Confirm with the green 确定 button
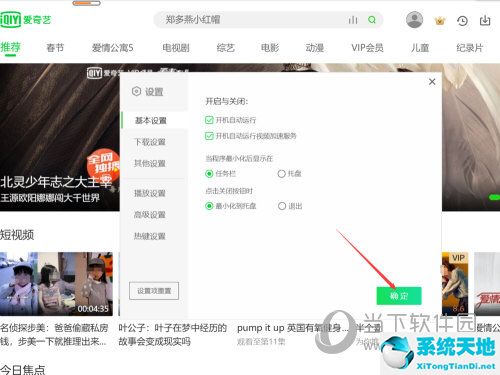The height and width of the screenshot is (375, 500). (x=399, y=296)
